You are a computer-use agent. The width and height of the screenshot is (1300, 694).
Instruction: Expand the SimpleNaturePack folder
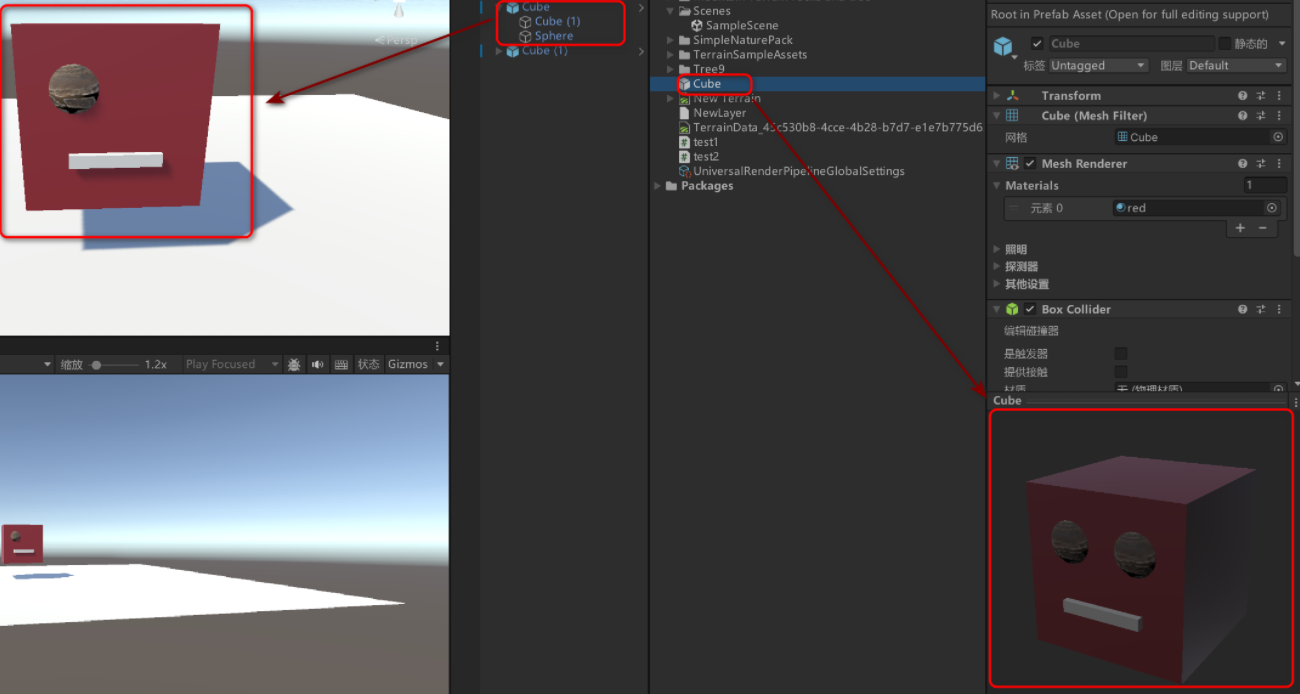point(671,40)
